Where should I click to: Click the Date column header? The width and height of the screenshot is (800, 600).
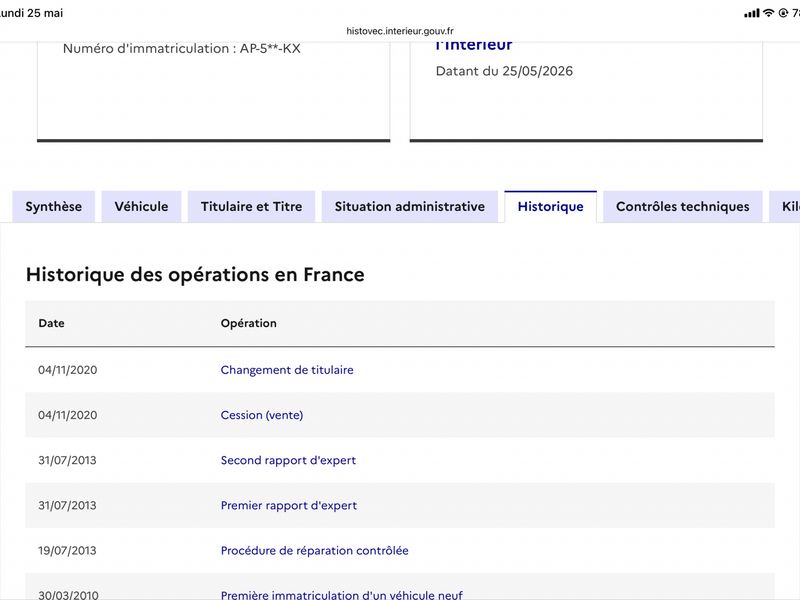(52, 323)
